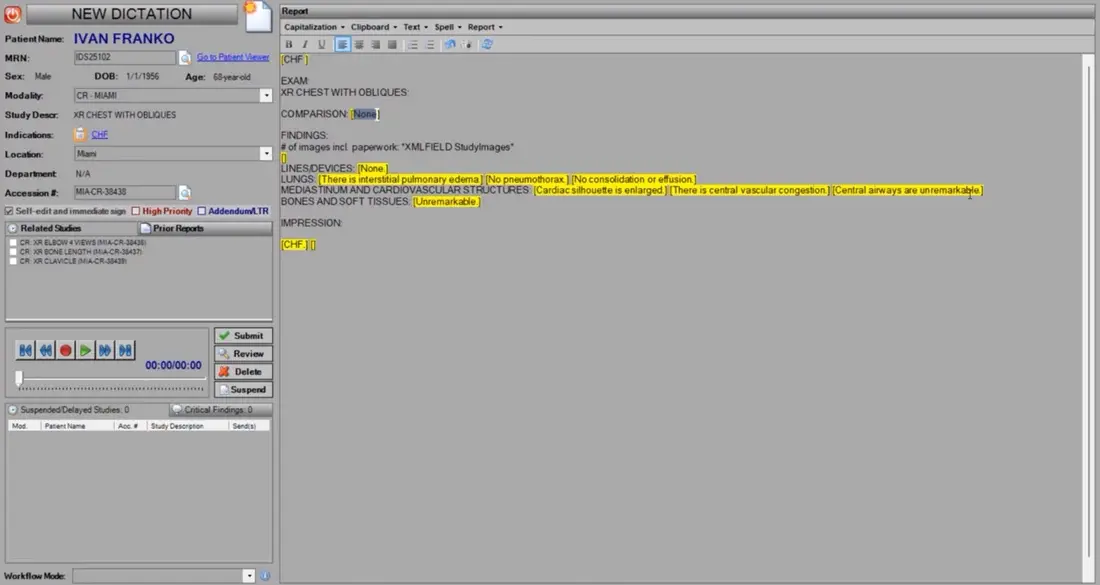Align report text left
The width and height of the screenshot is (1100, 585).
(342, 44)
